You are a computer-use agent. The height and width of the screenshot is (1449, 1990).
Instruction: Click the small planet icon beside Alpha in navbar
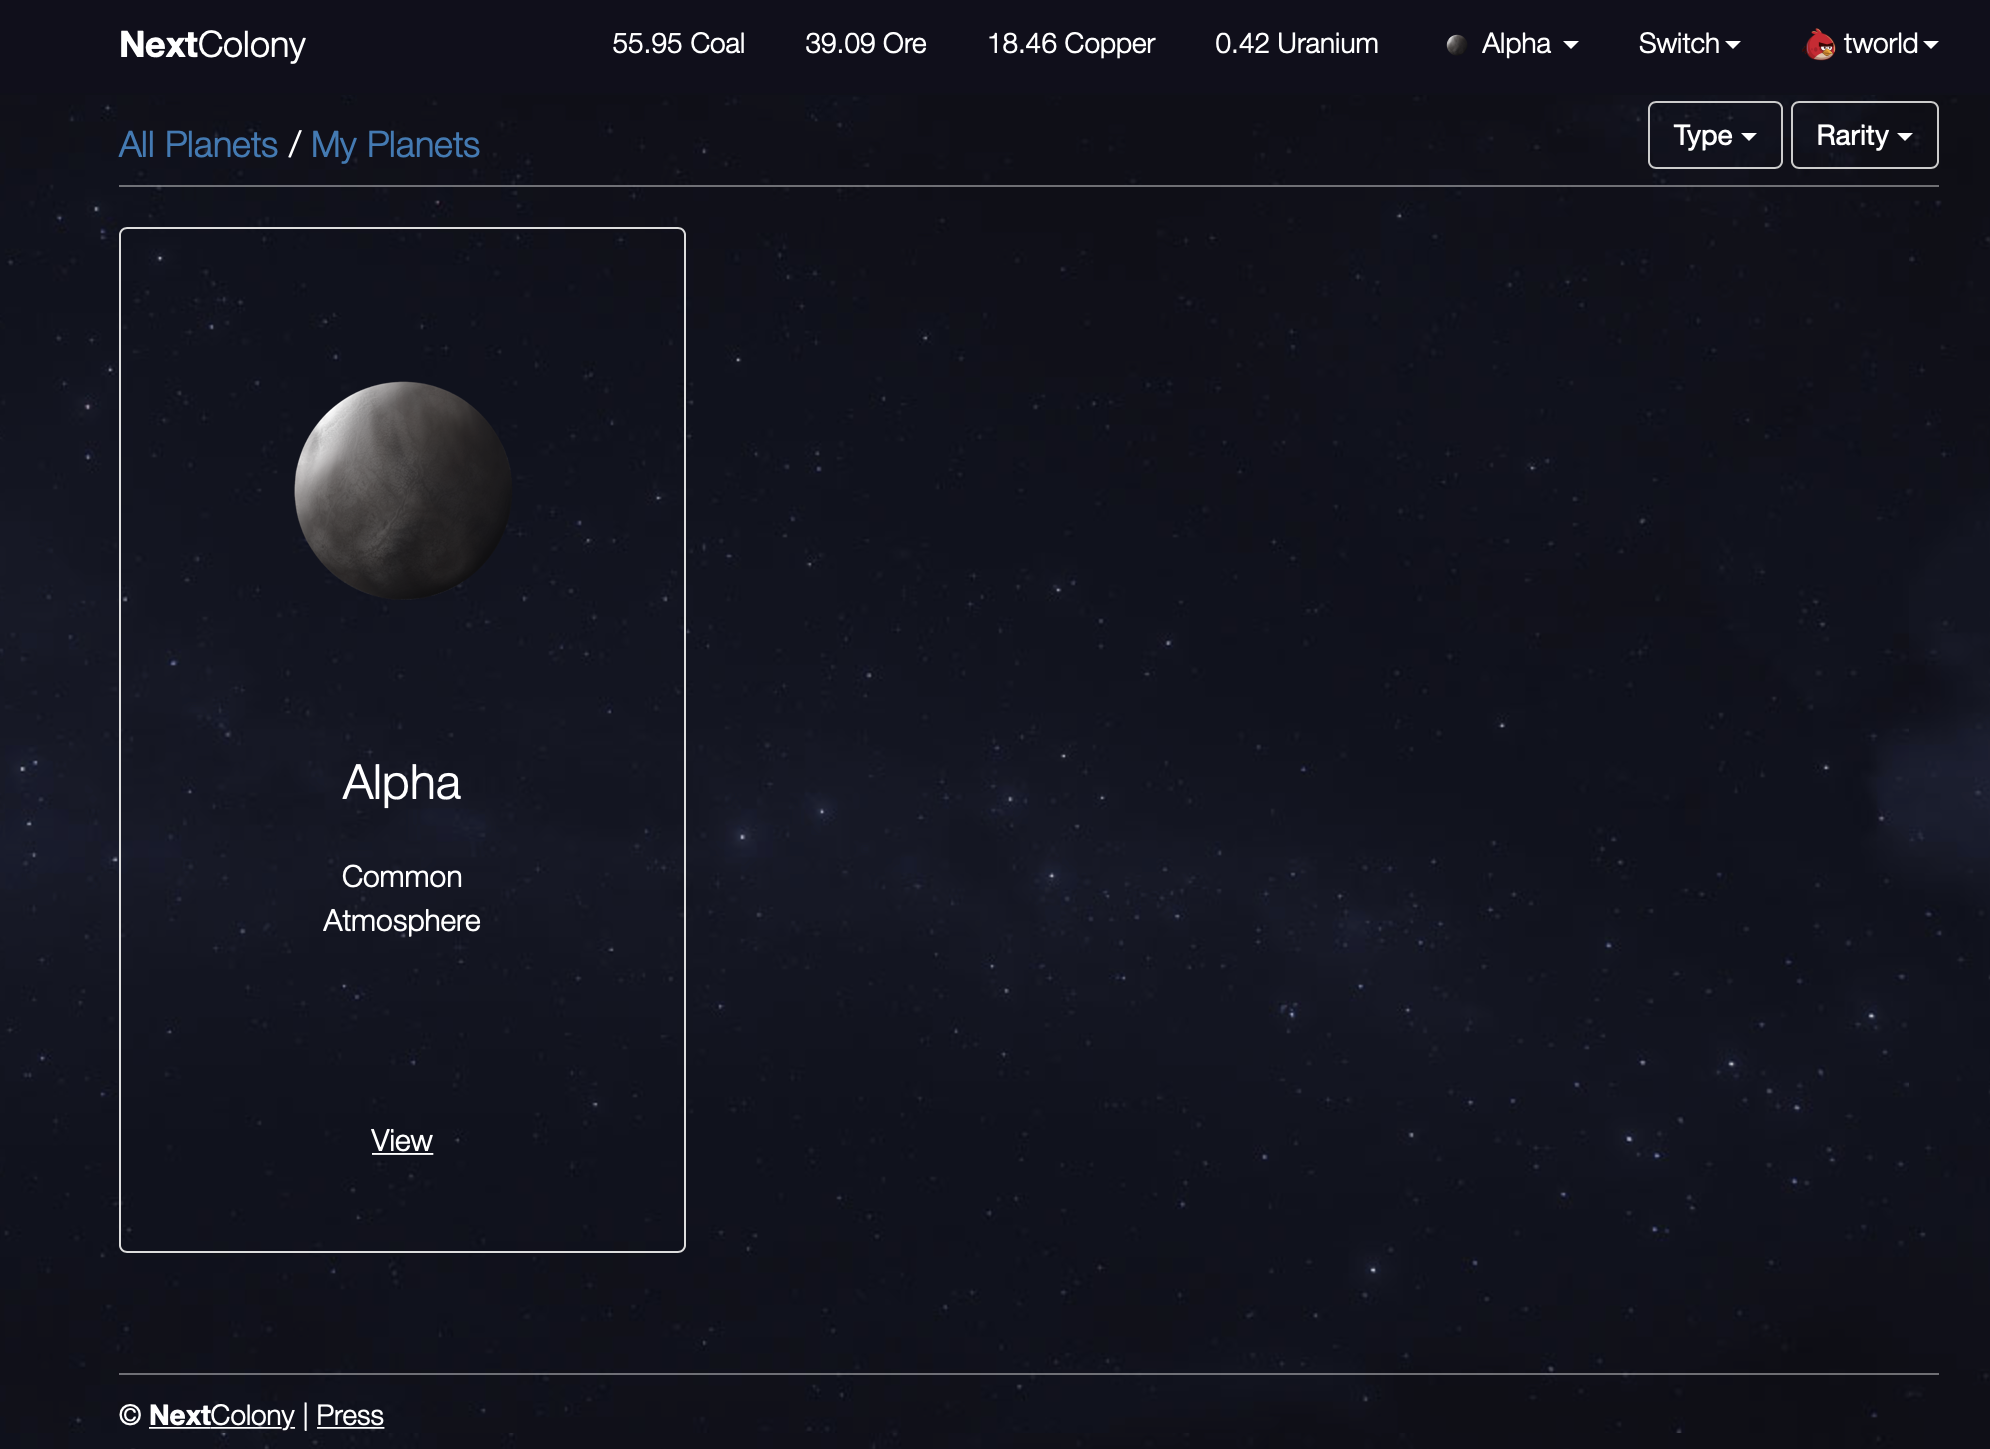[x=1457, y=45]
